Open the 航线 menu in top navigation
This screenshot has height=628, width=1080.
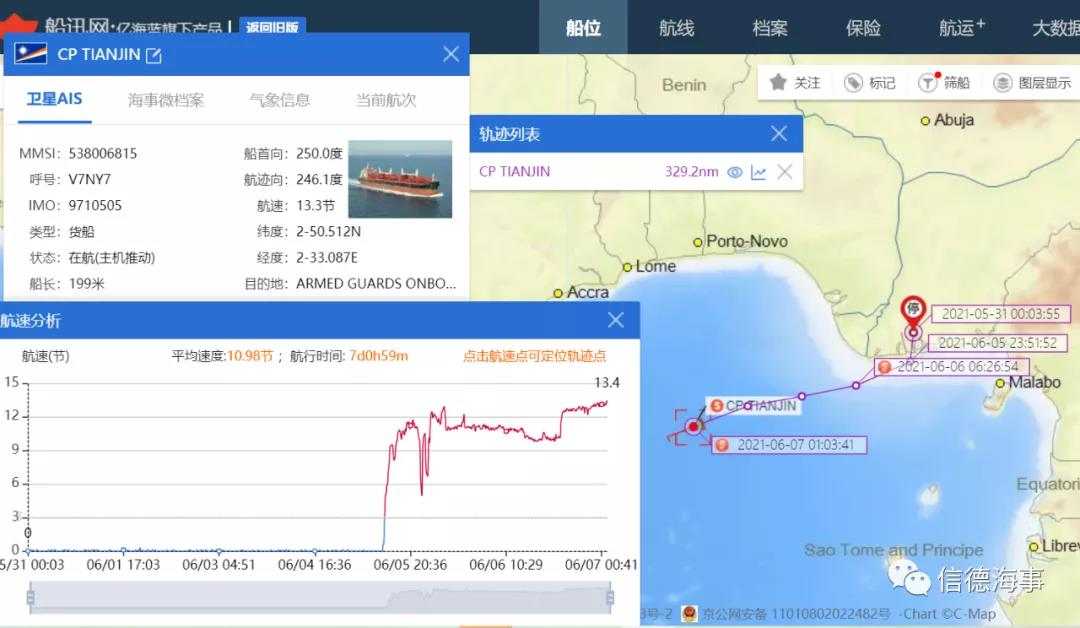(x=676, y=28)
